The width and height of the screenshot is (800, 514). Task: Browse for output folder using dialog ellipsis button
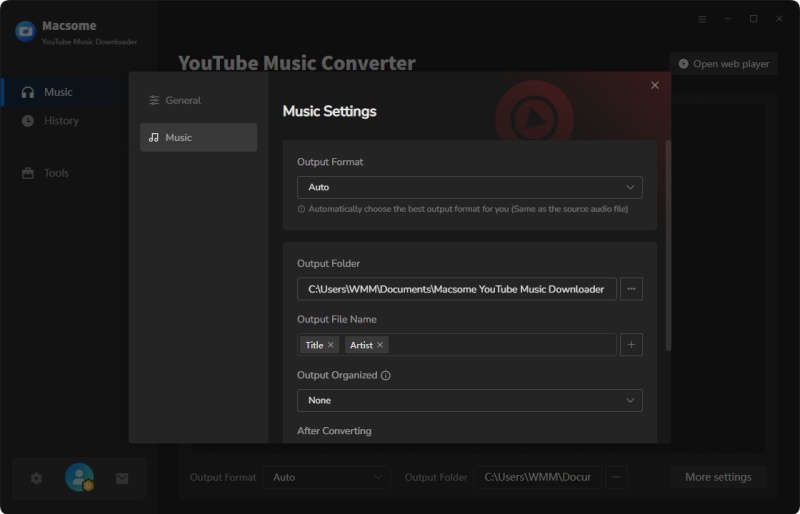(631, 289)
